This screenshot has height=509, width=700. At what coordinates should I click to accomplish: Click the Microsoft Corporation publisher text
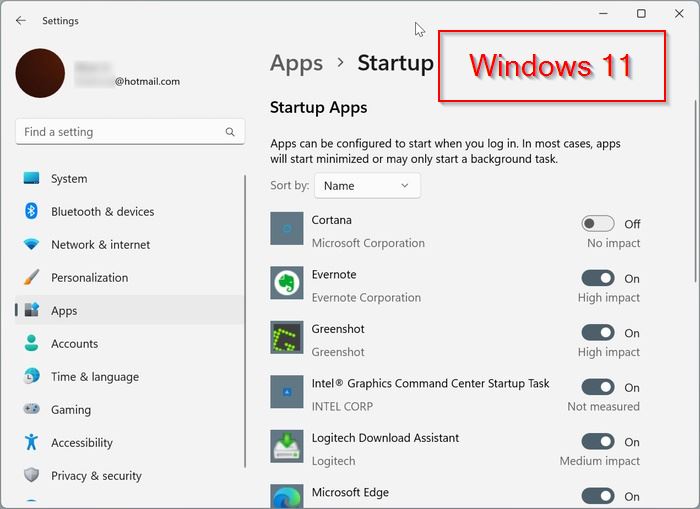[368, 243]
